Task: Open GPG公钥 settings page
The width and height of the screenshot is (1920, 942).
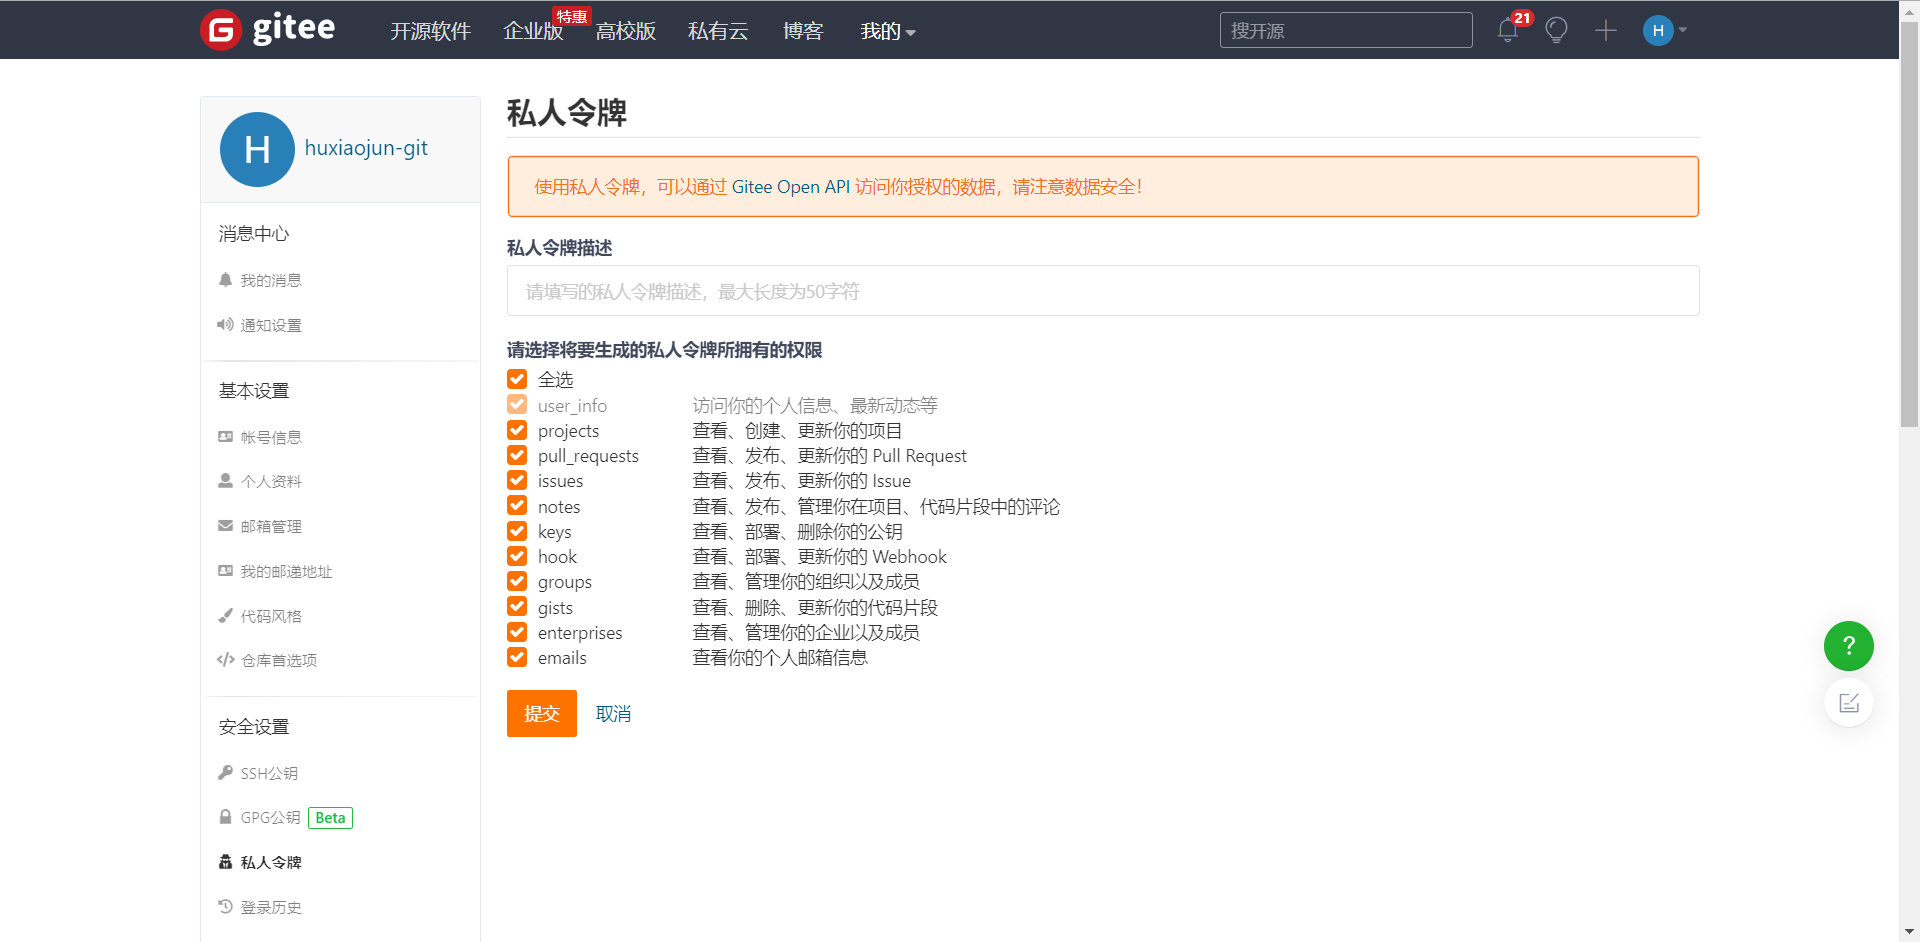Action: point(270,818)
